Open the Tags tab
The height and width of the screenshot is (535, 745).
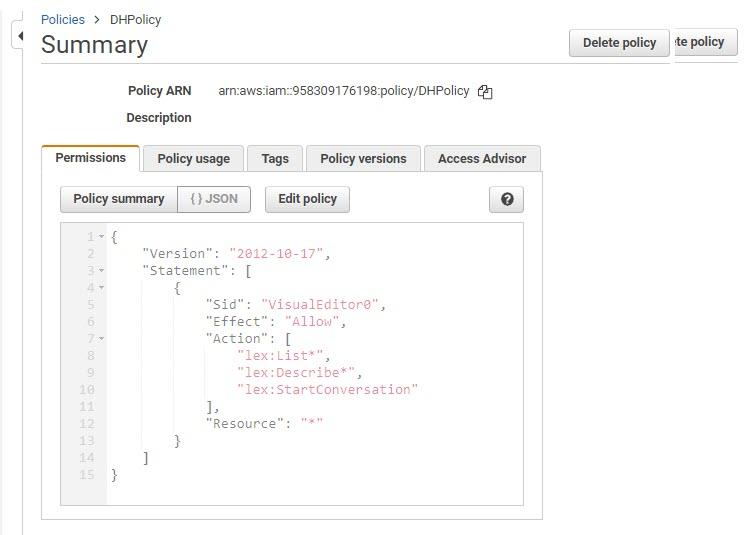[275, 158]
